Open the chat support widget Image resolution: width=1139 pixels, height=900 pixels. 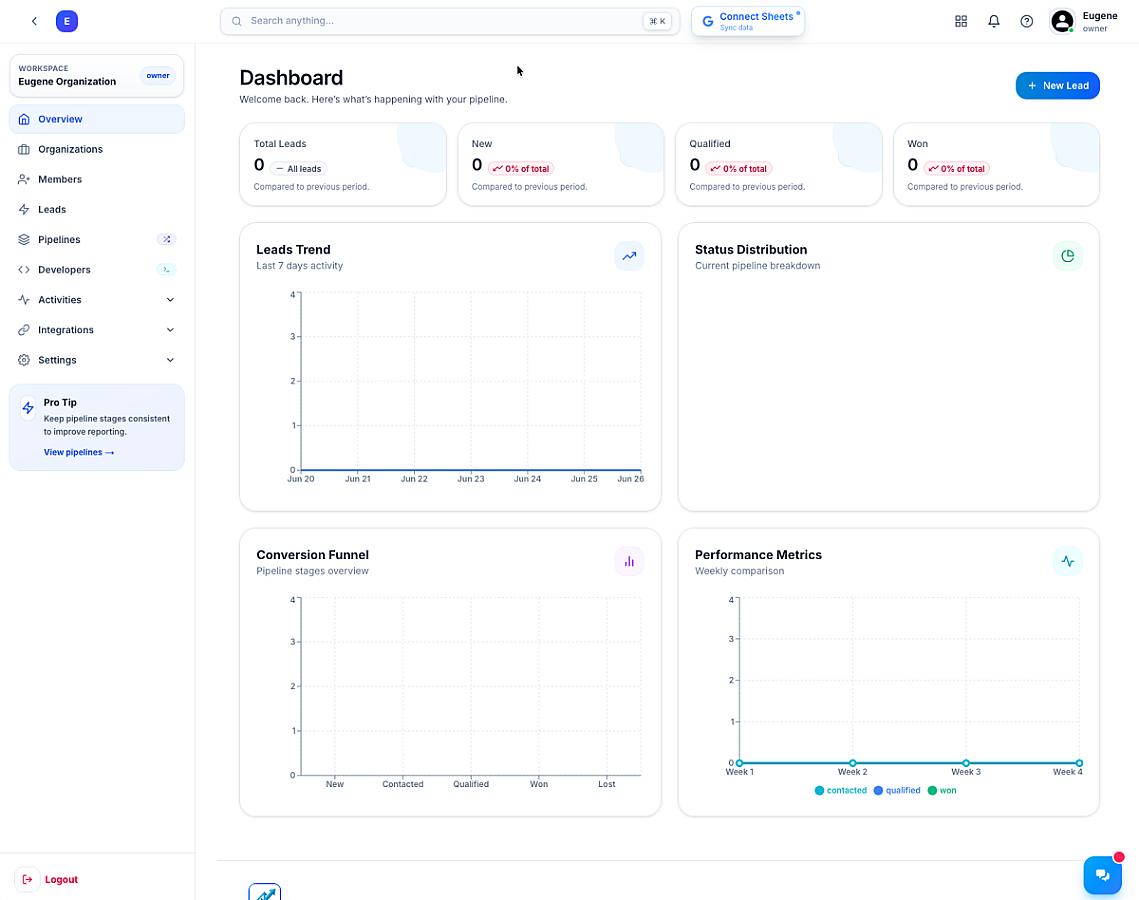1103,875
